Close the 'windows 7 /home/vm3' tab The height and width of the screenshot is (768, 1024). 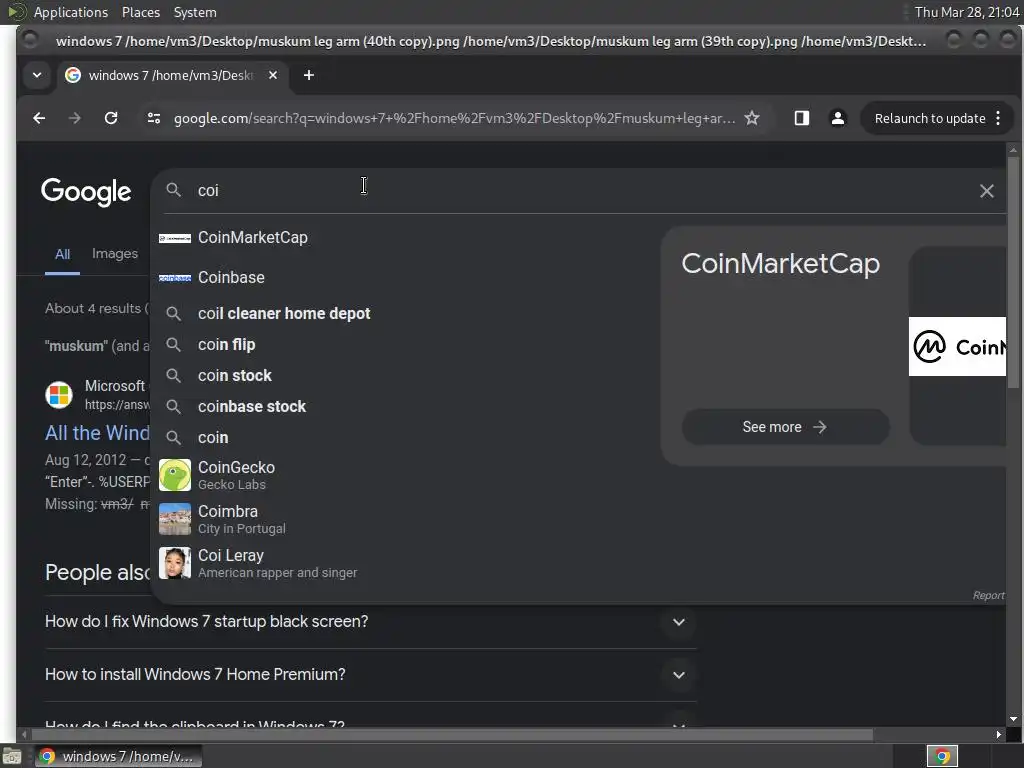tap(273, 75)
